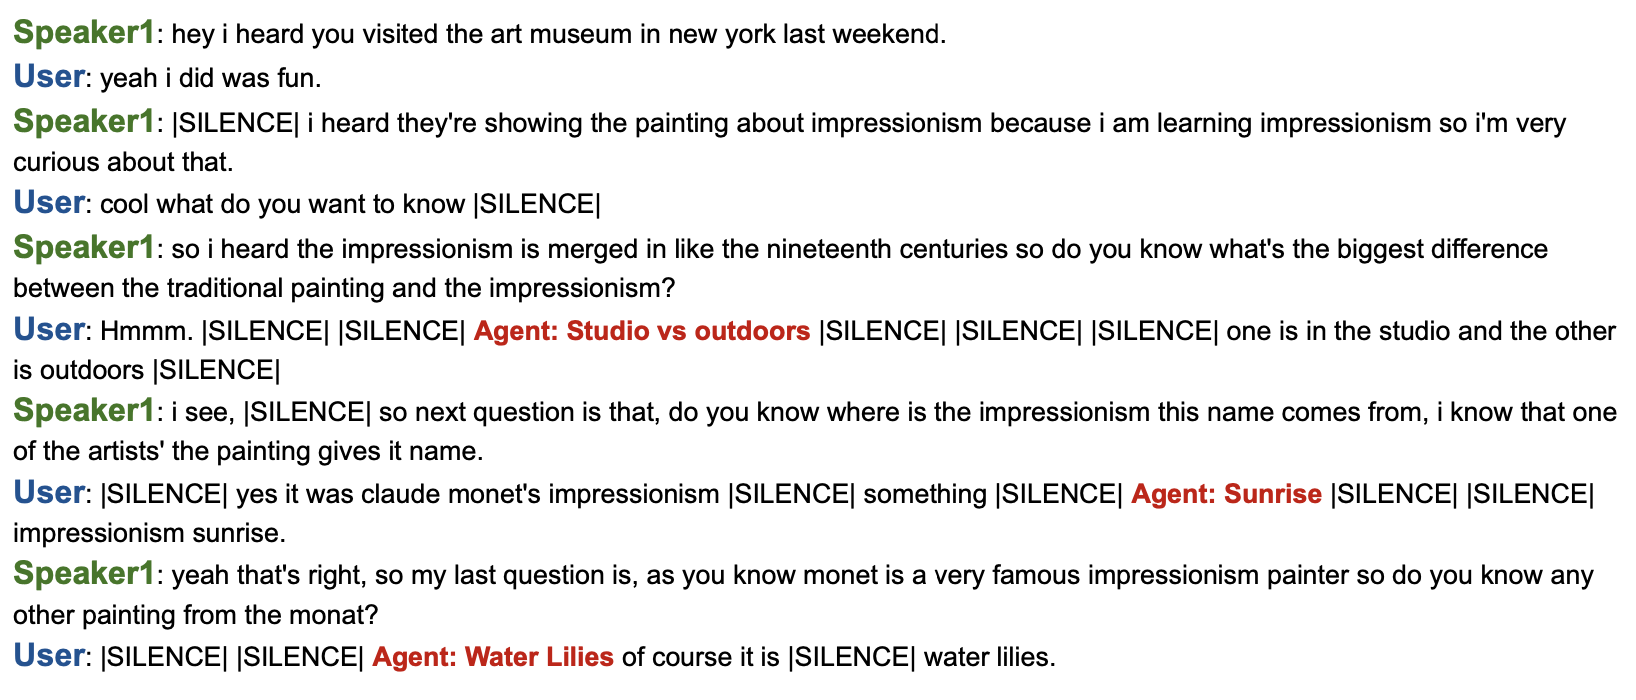This screenshot has width=1636, height=700.
Task: Click the red "Agent: Sunrise" text
Action: click(1226, 494)
